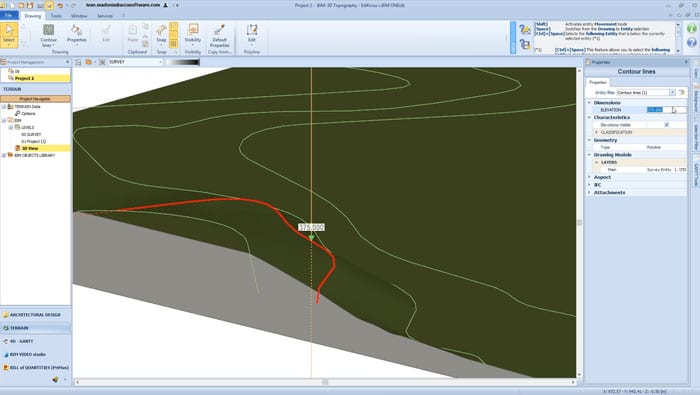Image resolution: width=700 pixels, height=395 pixels.
Task: Open the Window ribbon tab
Action: click(79, 16)
